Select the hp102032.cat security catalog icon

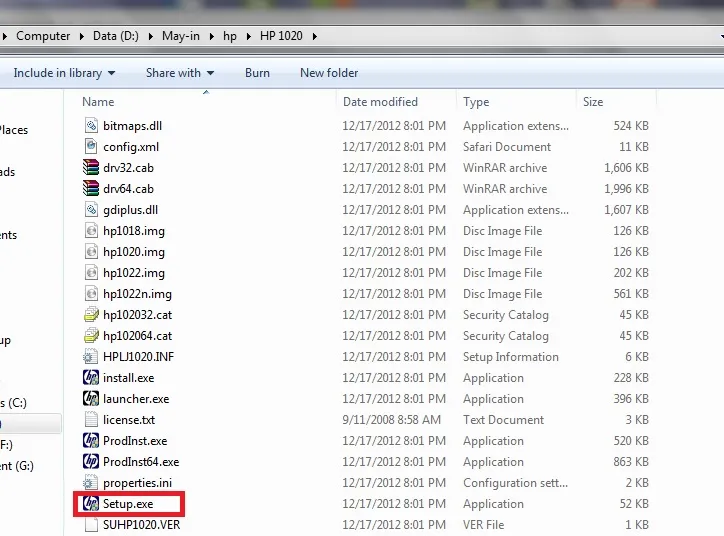pyautogui.click(x=91, y=315)
